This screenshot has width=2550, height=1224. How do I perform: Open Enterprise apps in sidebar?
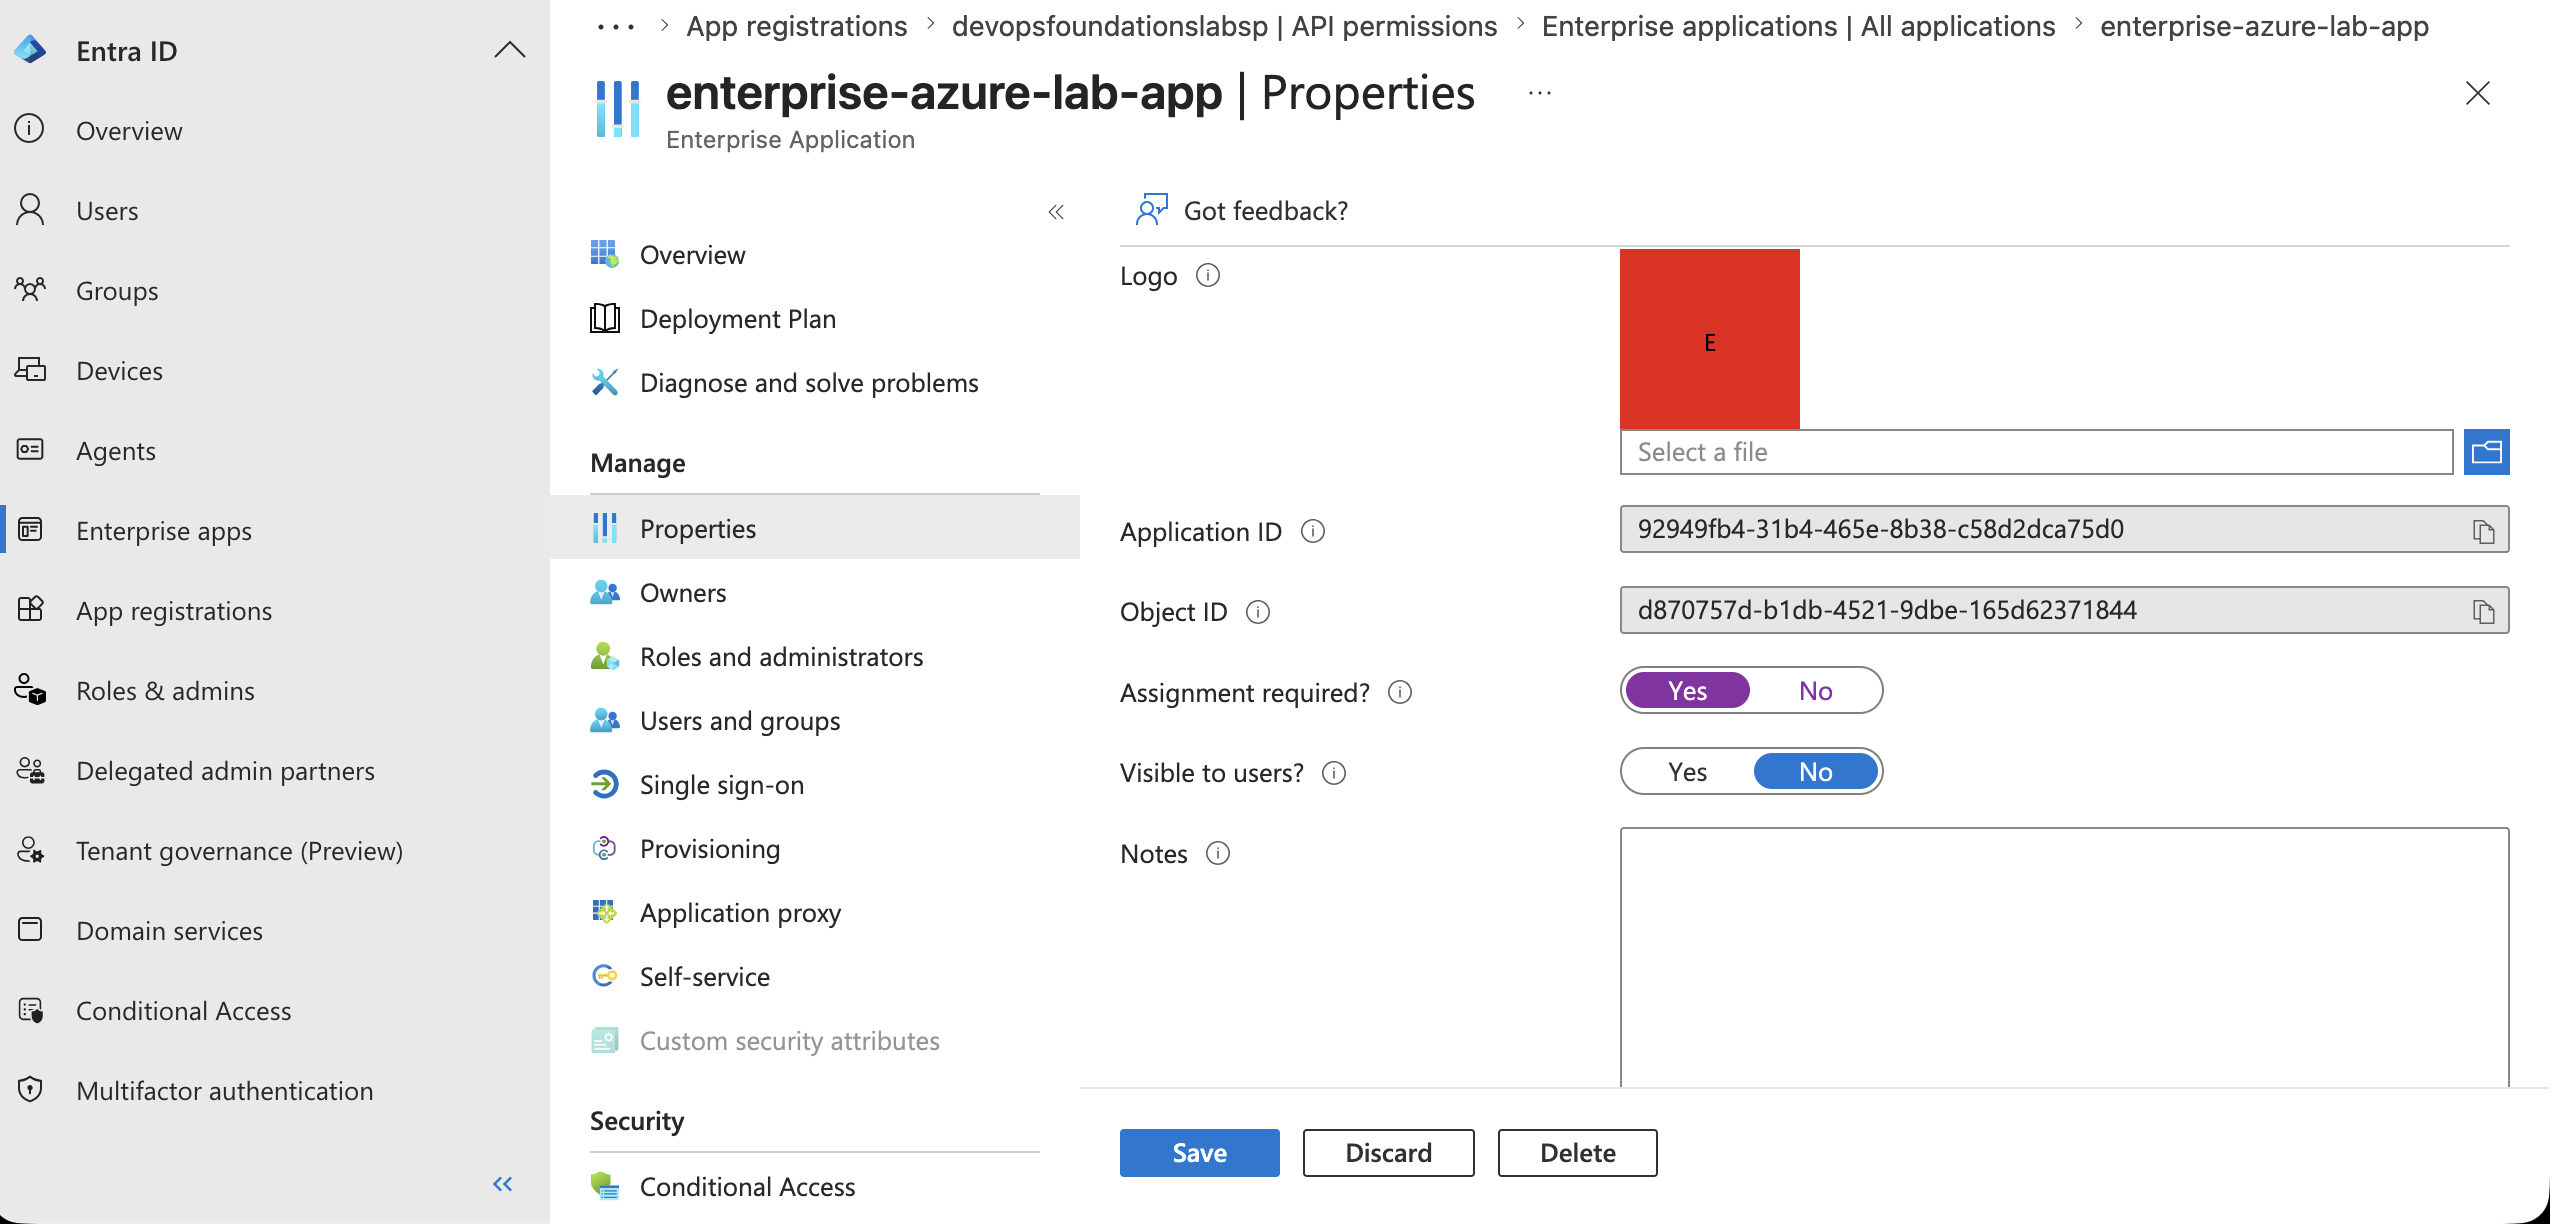(164, 531)
